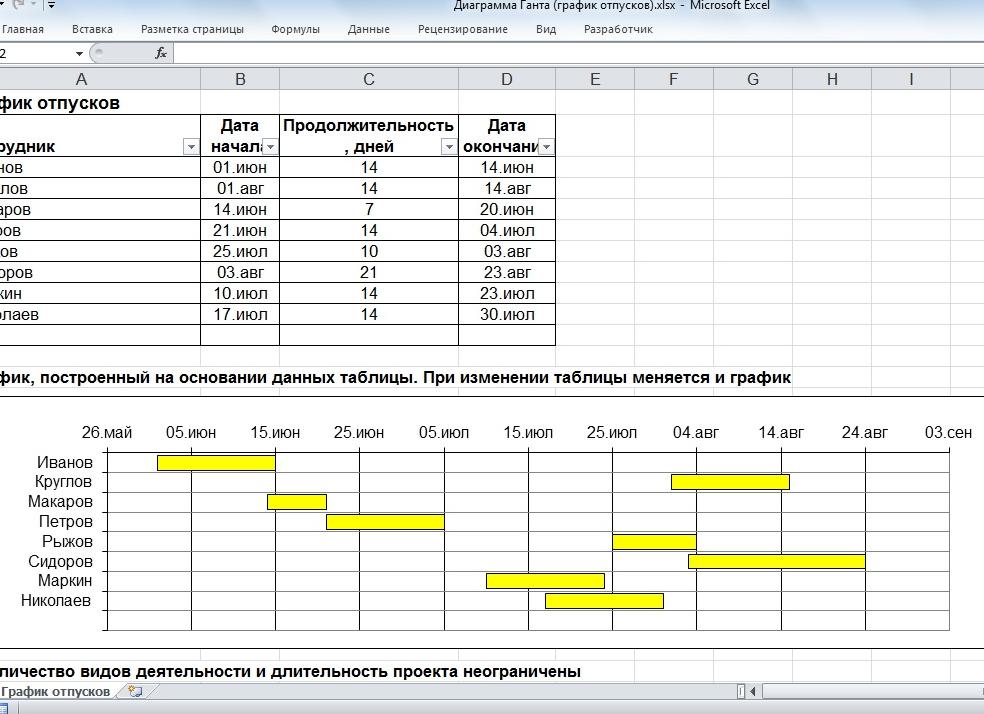Select the duration cell showing 7

[x=369, y=210]
